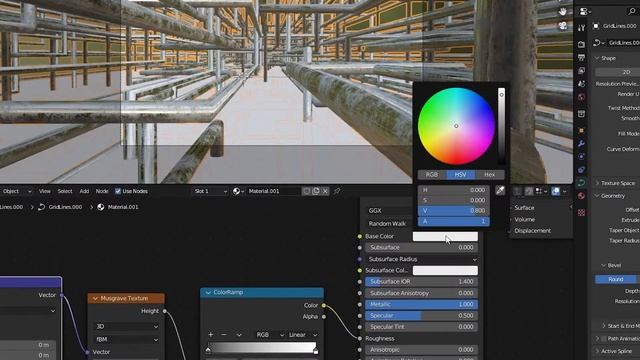Toggle Use Nodes checkbox

(x=118, y=191)
